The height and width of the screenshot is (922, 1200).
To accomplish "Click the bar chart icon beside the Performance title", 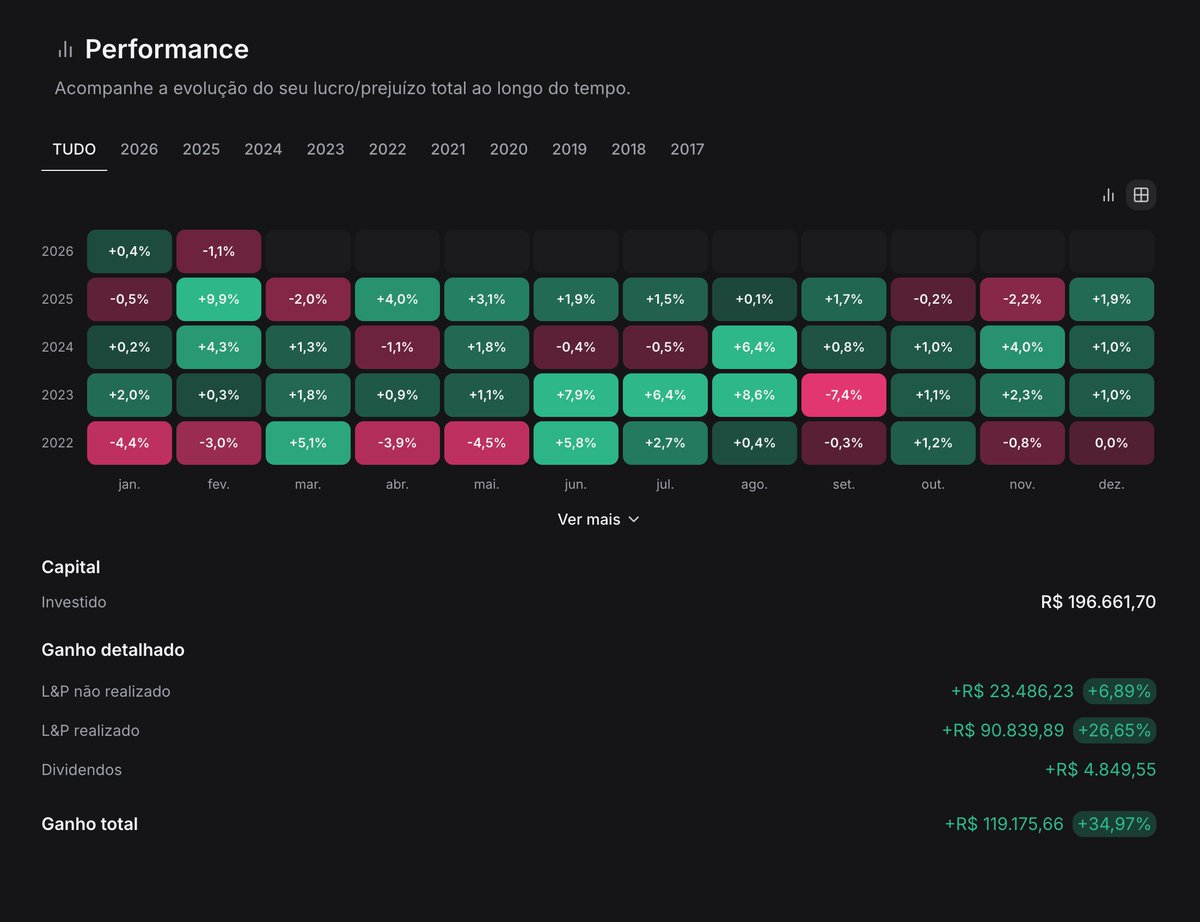I will click(64, 48).
